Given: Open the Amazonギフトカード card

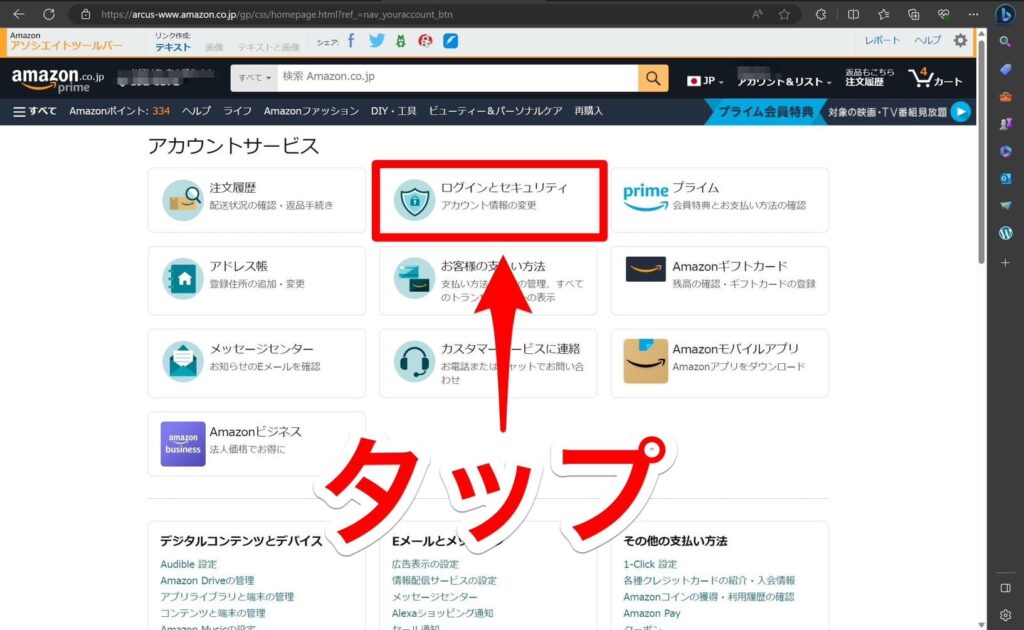Looking at the screenshot, I should (720, 280).
